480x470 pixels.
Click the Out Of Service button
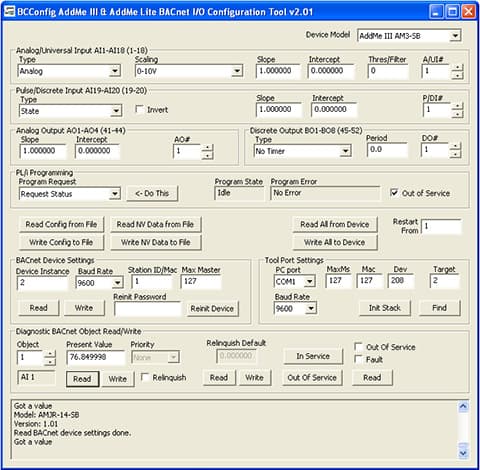tap(312, 378)
